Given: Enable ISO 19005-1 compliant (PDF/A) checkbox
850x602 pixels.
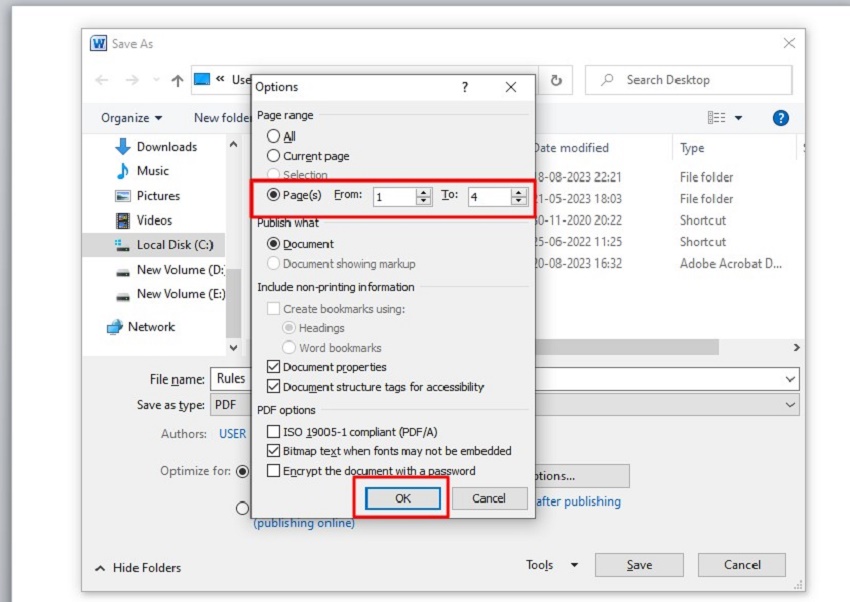Looking at the screenshot, I should 273,432.
